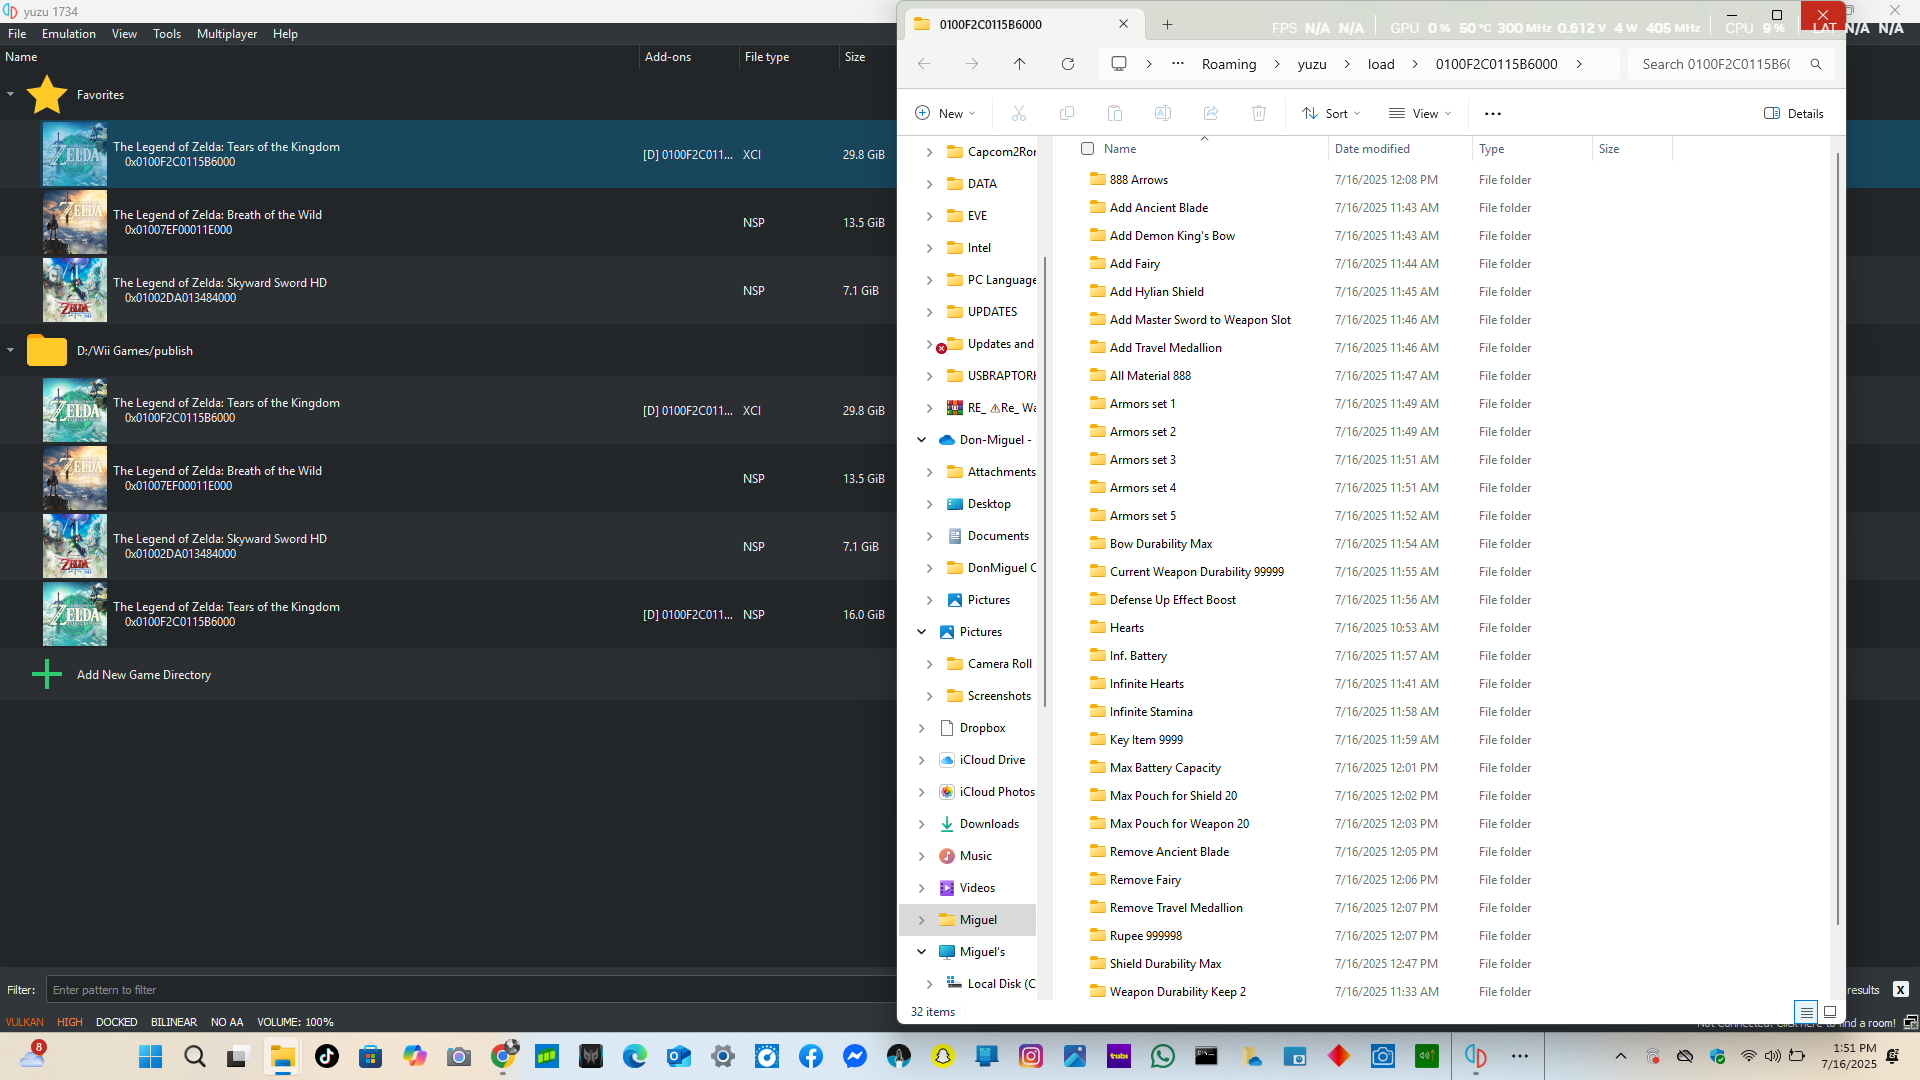Tick the select-all checkbox beside Name

click(1088, 149)
